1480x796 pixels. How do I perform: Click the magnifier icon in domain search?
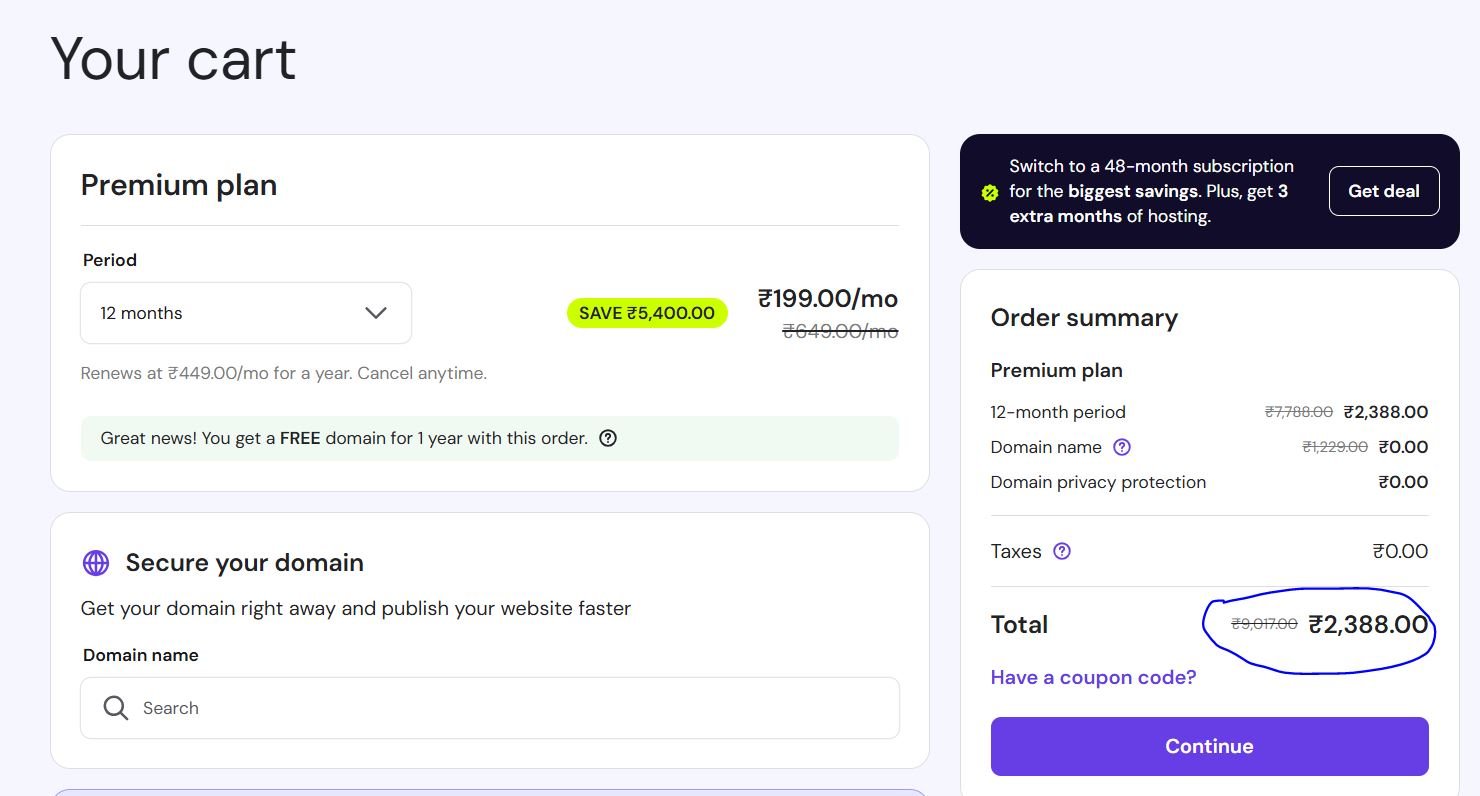tap(116, 708)
